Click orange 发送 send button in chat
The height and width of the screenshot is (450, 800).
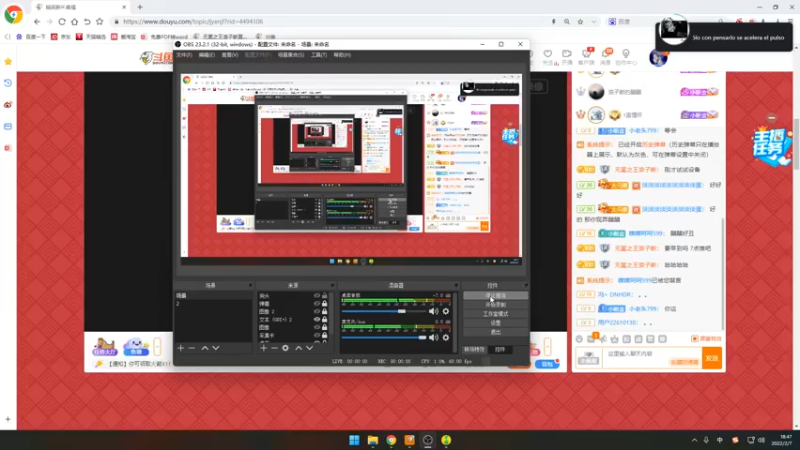712,358
